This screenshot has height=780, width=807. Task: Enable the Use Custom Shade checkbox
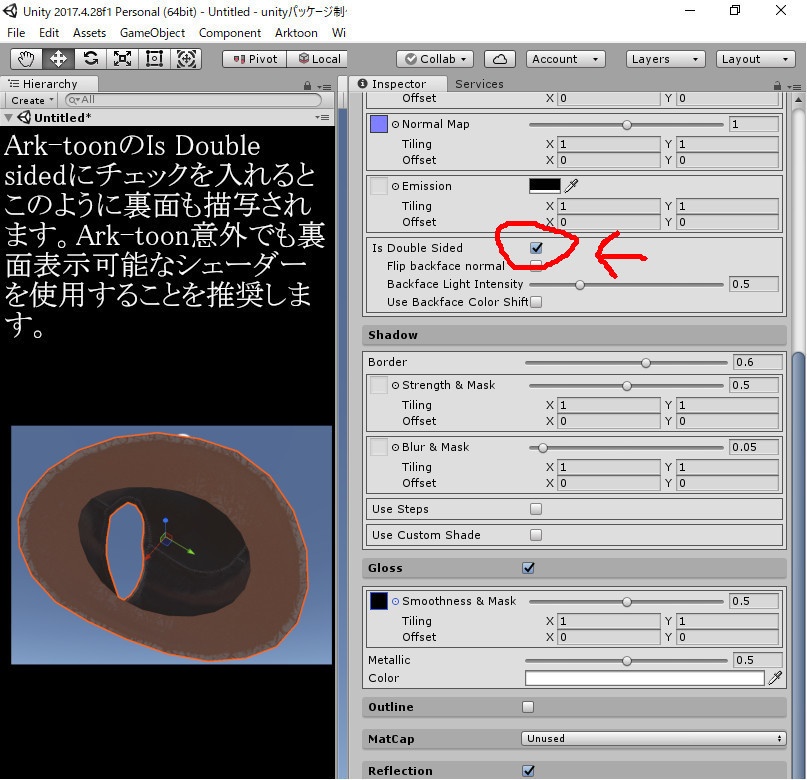(536, 535)
